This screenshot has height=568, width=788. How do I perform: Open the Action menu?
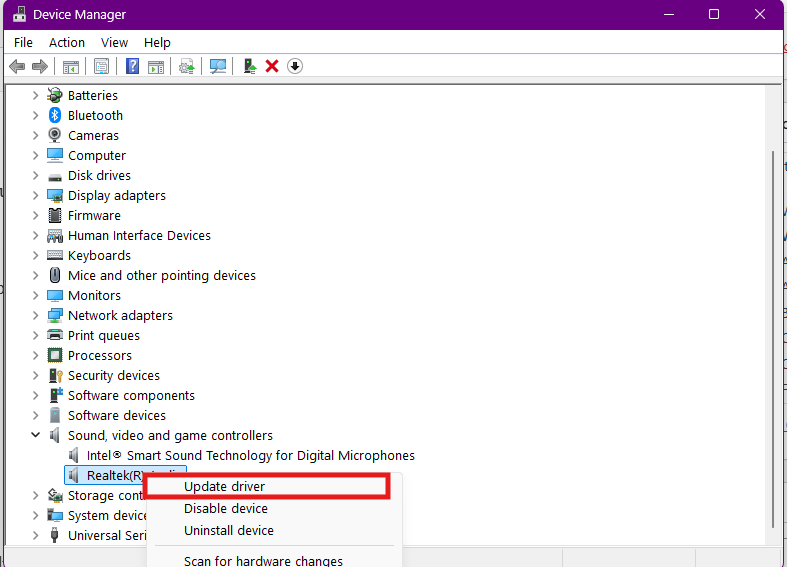point(67,43)
